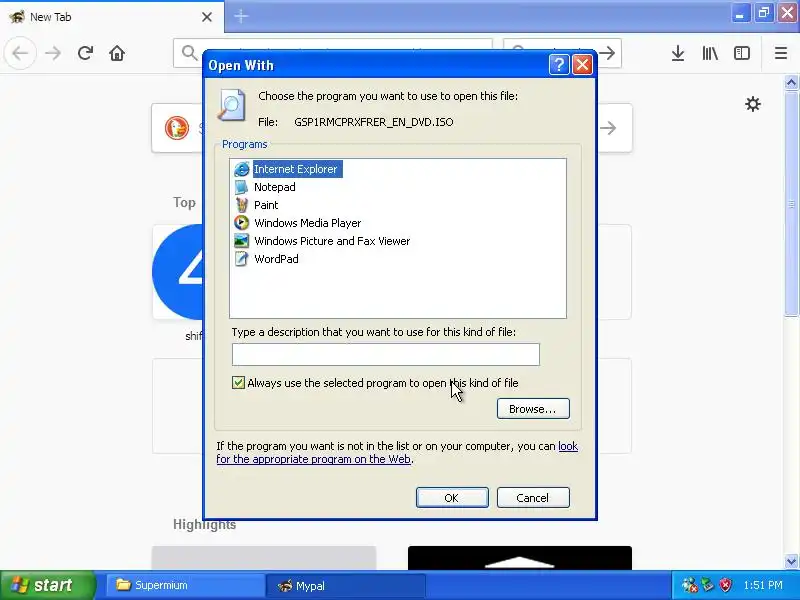Image resolution: width=800 pixels, height=600 pixels.
Task: Follow the look for appropriate program link
Action: pyautogui.click(x=397, y=453)
